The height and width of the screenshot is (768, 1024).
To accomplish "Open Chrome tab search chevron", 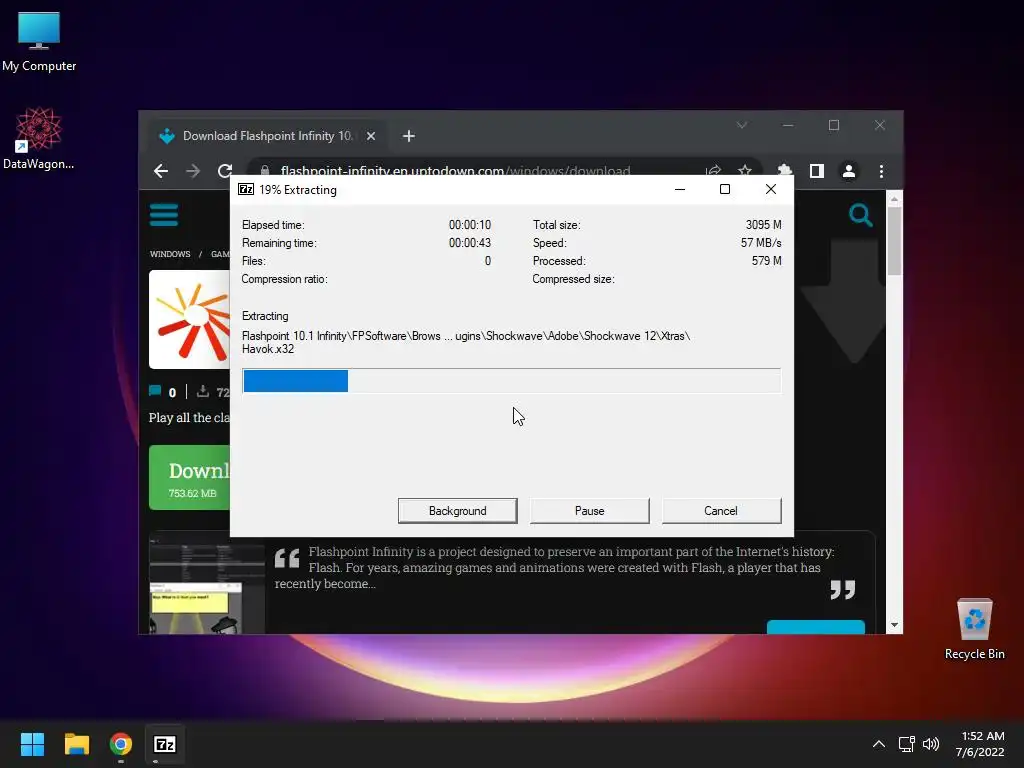I will tap(741, 125).
